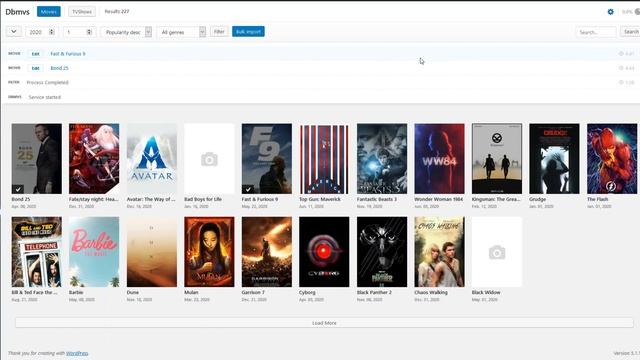Select the Kingsman: The Great Game poster
The width and height of the screenshot is (640, 360).
497,159
